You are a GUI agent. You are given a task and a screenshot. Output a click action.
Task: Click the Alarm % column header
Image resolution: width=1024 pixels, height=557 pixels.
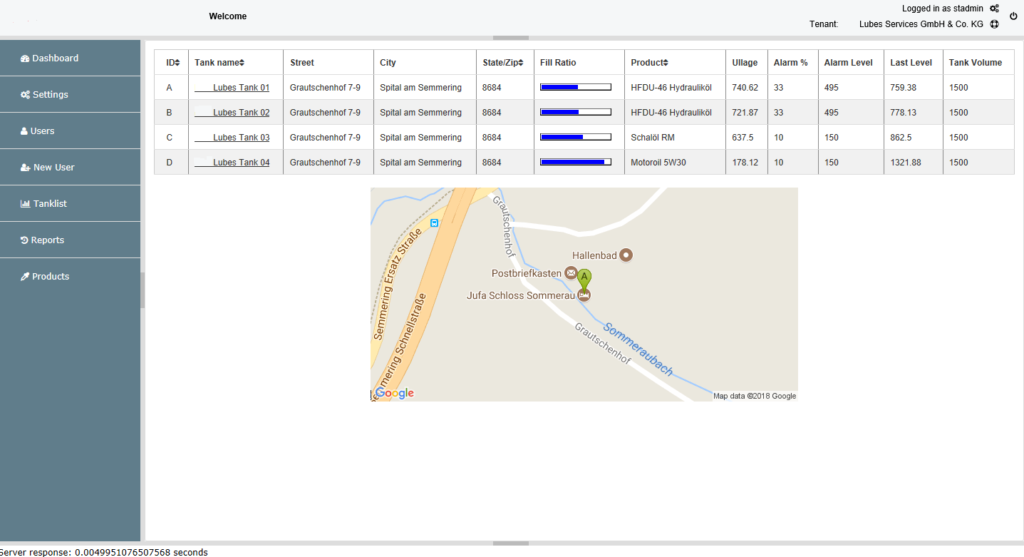point(790,63)
